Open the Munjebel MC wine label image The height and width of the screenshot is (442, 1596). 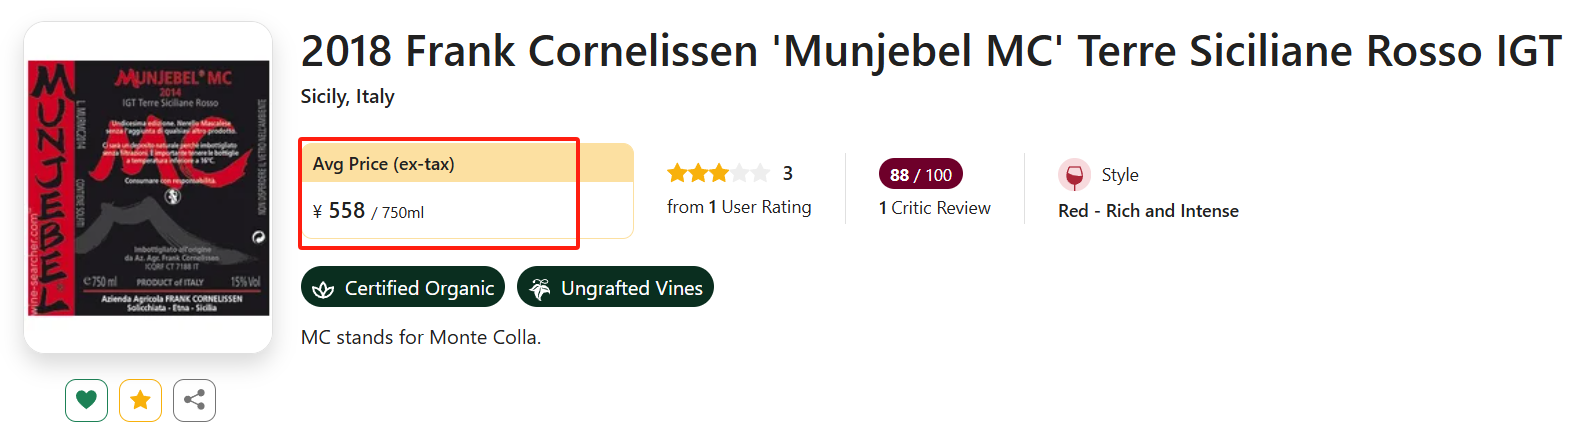(148, 188)
